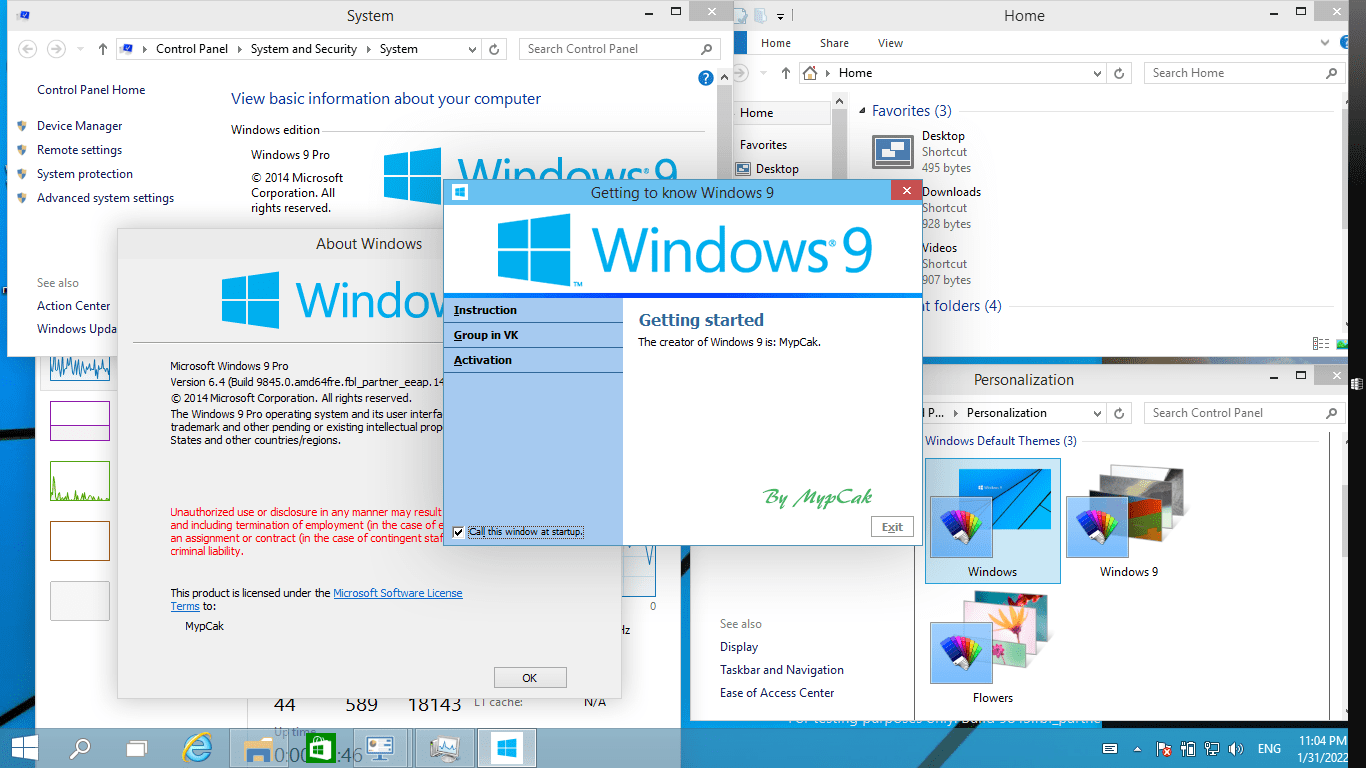Select the Windows theme thumbnail
Viewport: 1366px width, 768px height.
click(x=992, y=520)
